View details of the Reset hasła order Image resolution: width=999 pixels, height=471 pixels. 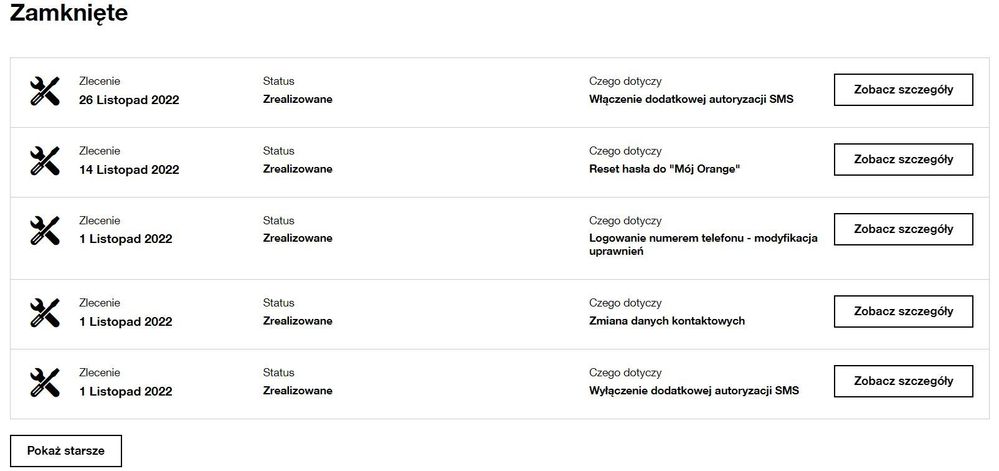tap(903, 159)
